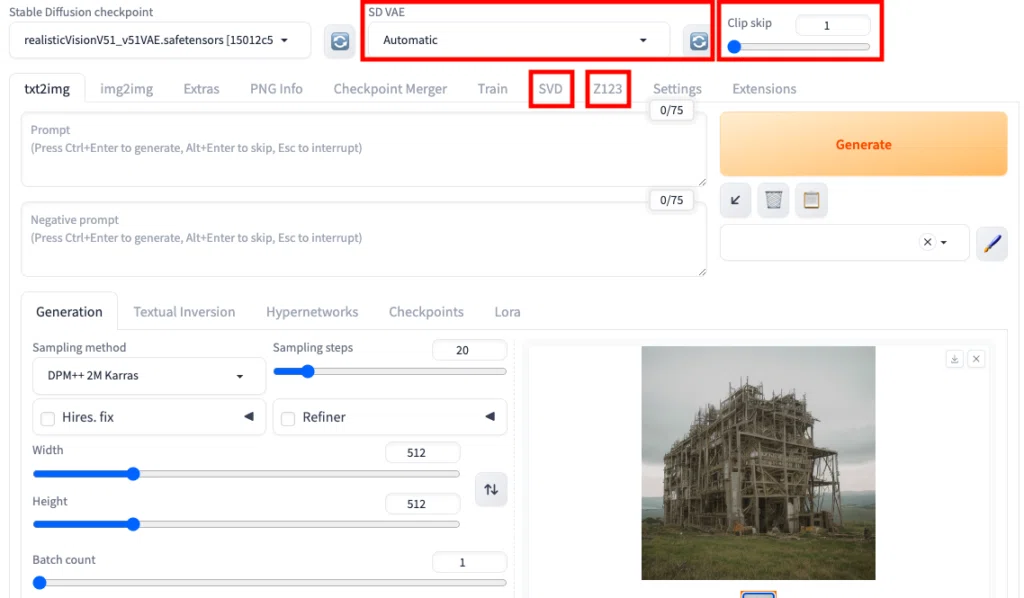Switch to the SVD tab
The height and width of the screenshot is (598, 1024).
pyautogui.click(x=551, y=89)
